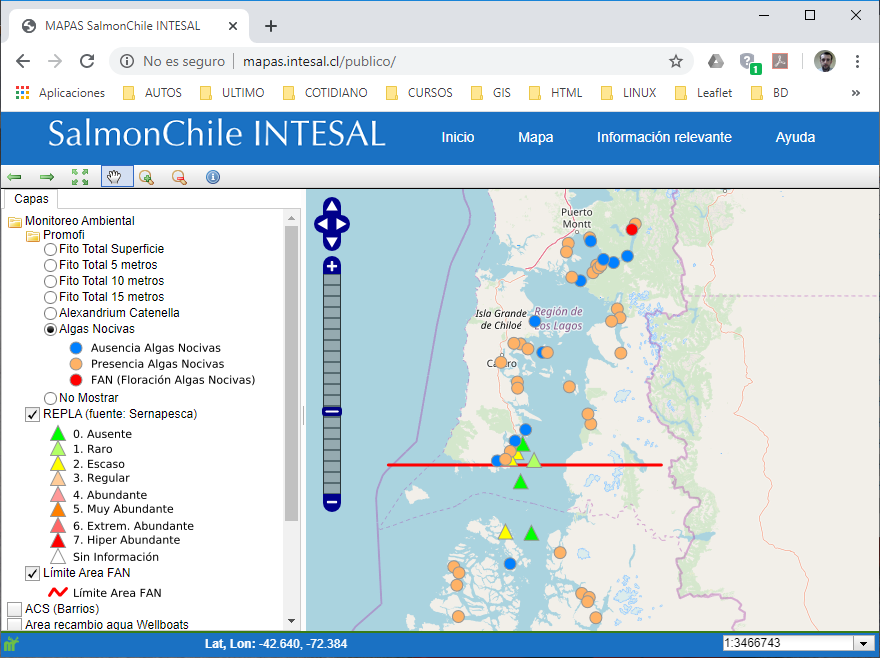The image size is (880, 658).
Task: Click the map scale input field
Action: tap(789, 643)
